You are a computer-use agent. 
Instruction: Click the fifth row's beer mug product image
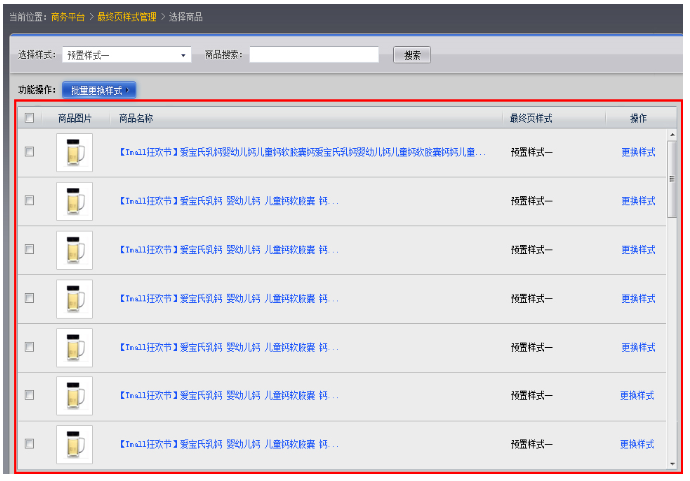74,348
